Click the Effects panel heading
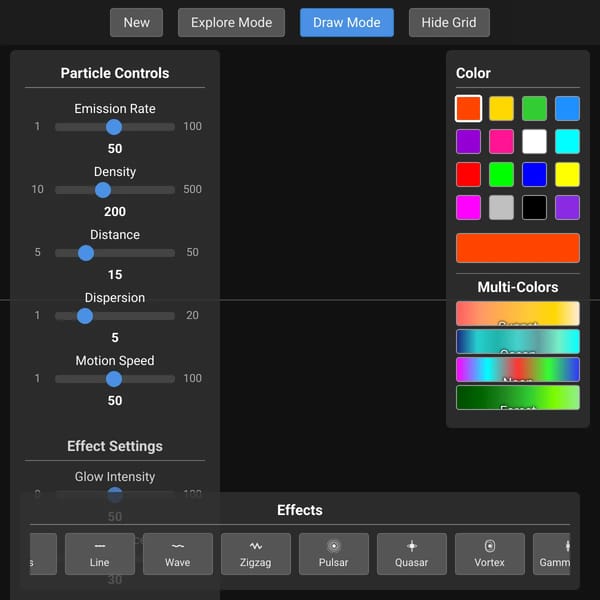This screenshot has height=600, width=600. tap(300, 510)
